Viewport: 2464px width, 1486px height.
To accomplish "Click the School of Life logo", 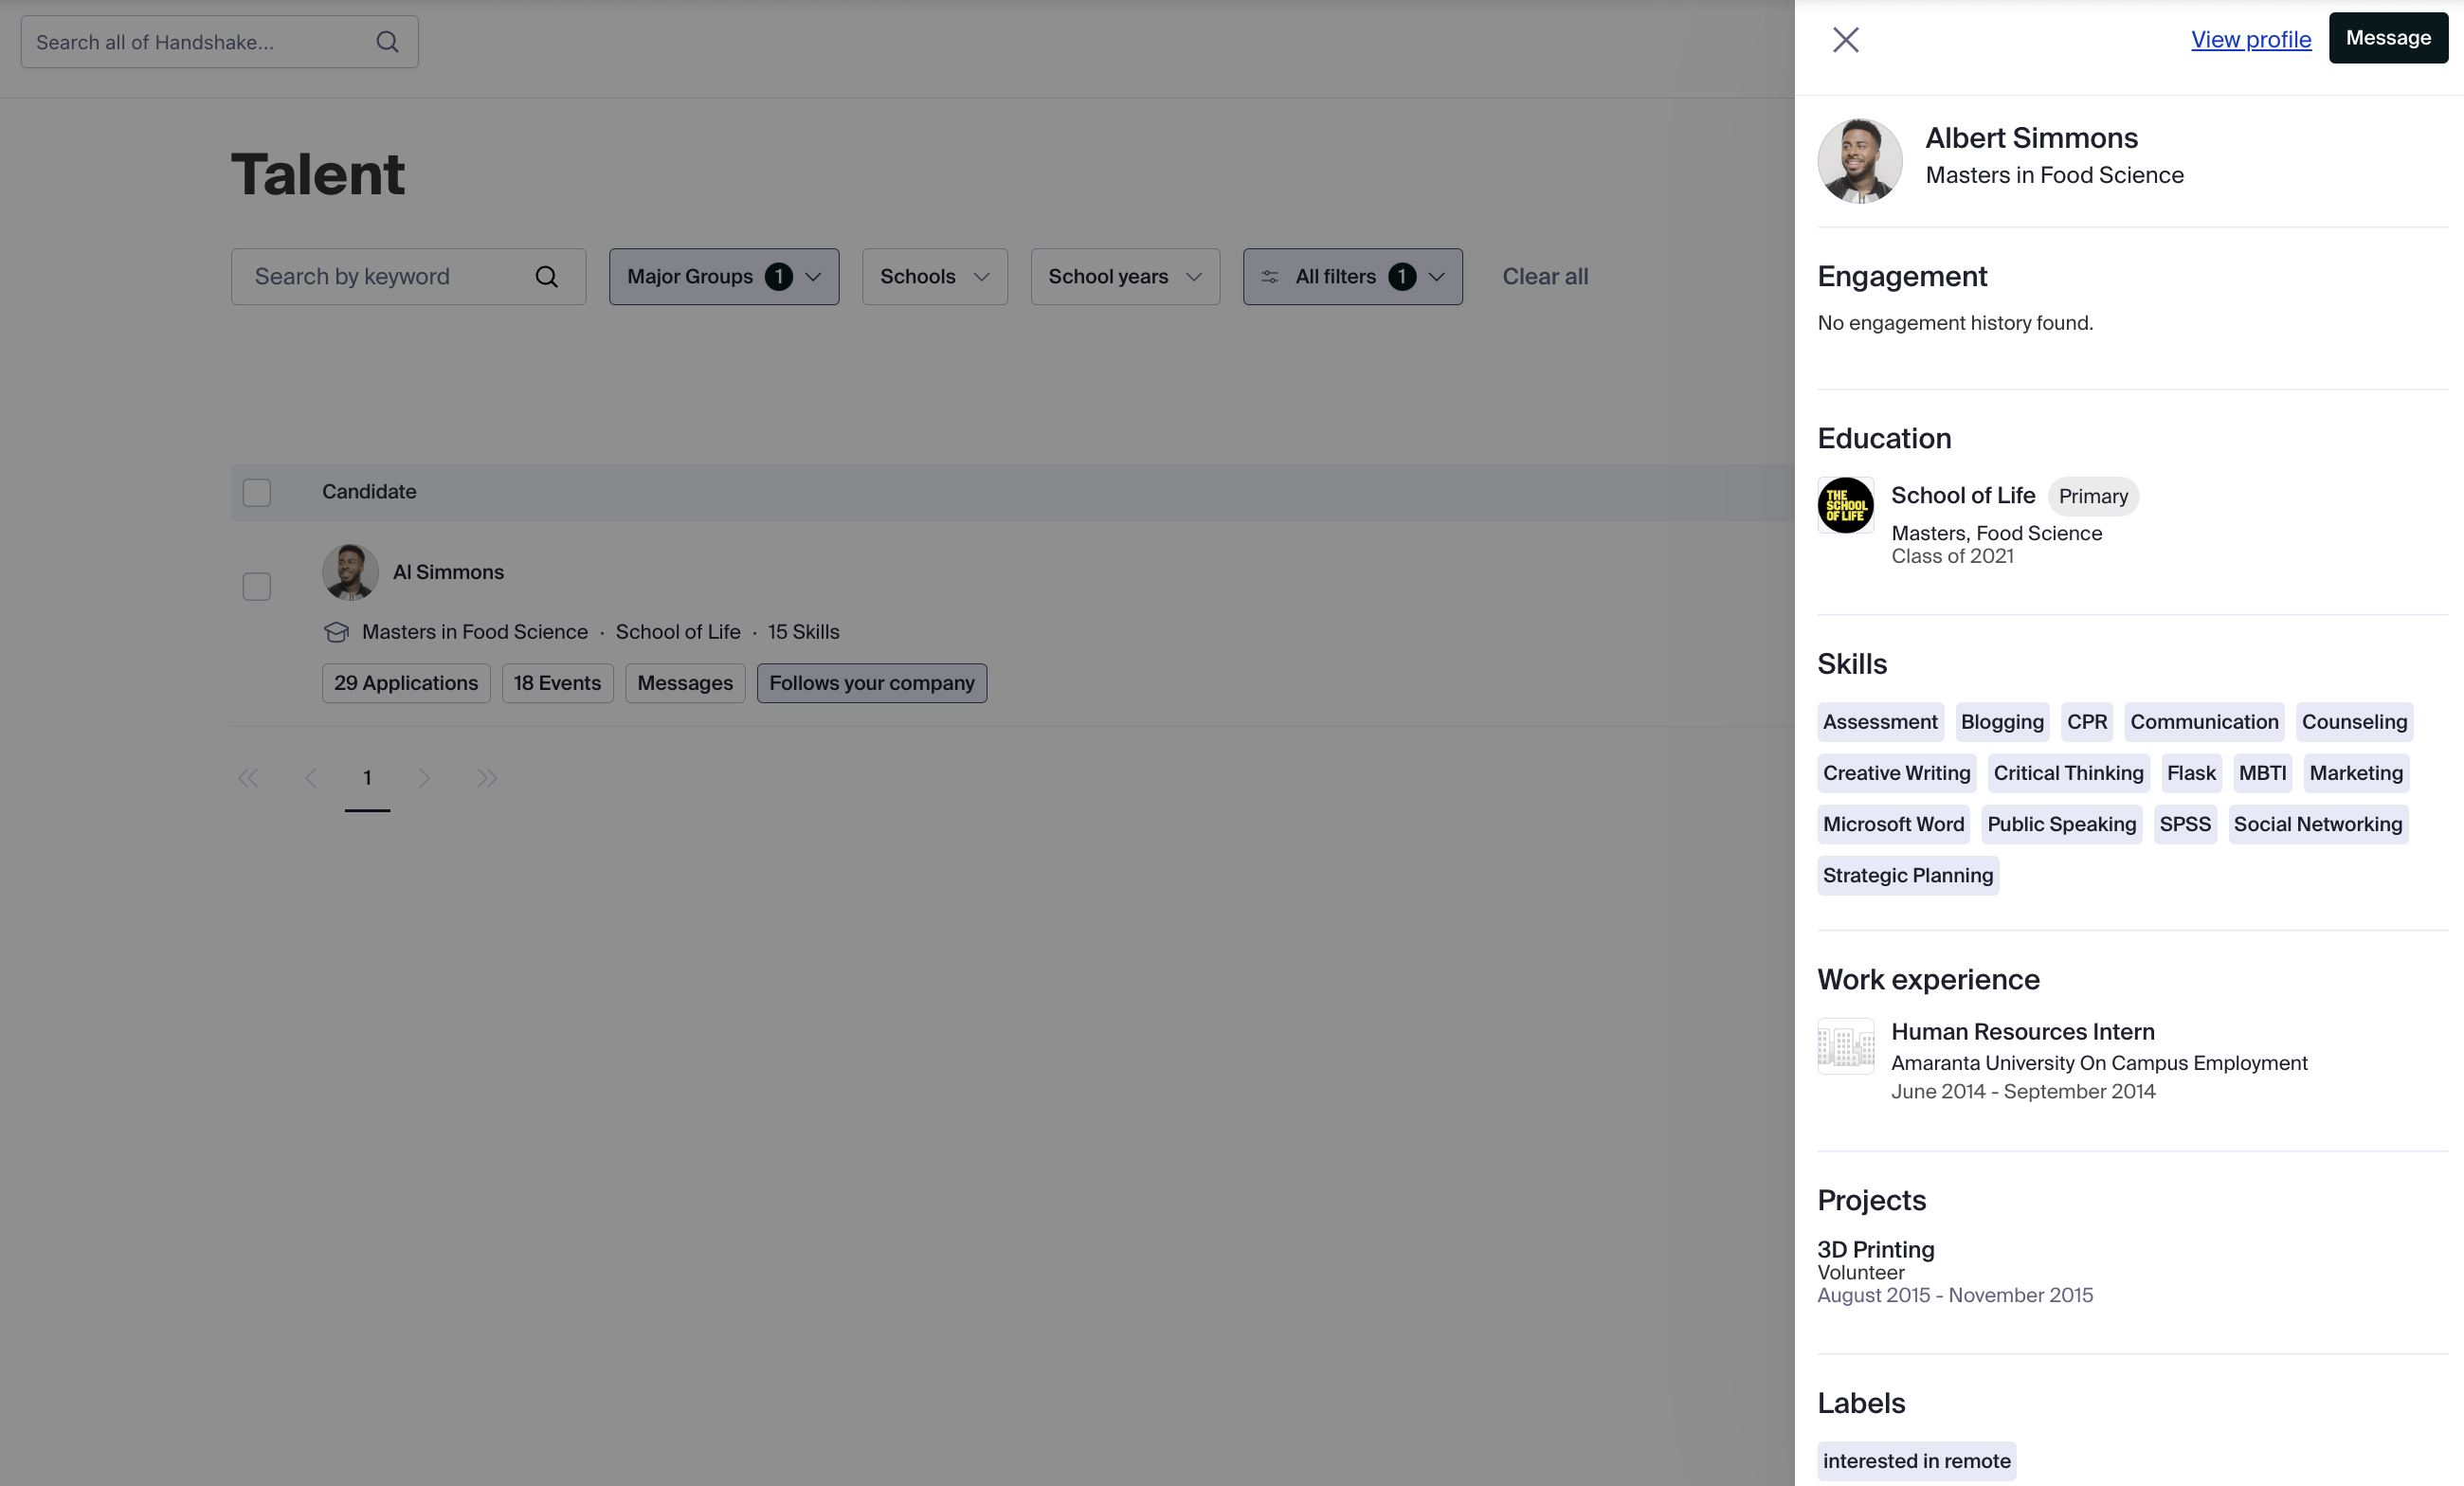I will 1845,505.
